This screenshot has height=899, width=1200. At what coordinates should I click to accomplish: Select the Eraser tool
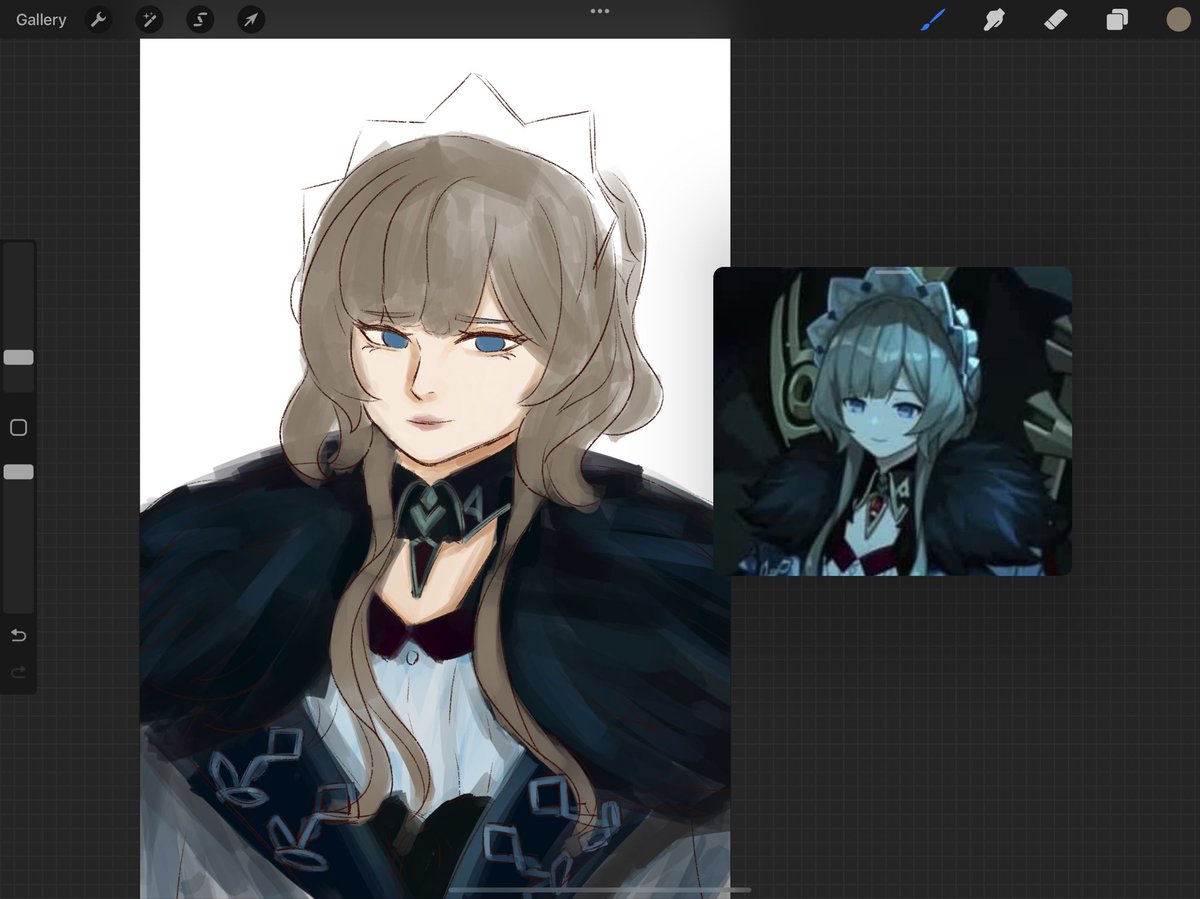(x=1055, y=19)
